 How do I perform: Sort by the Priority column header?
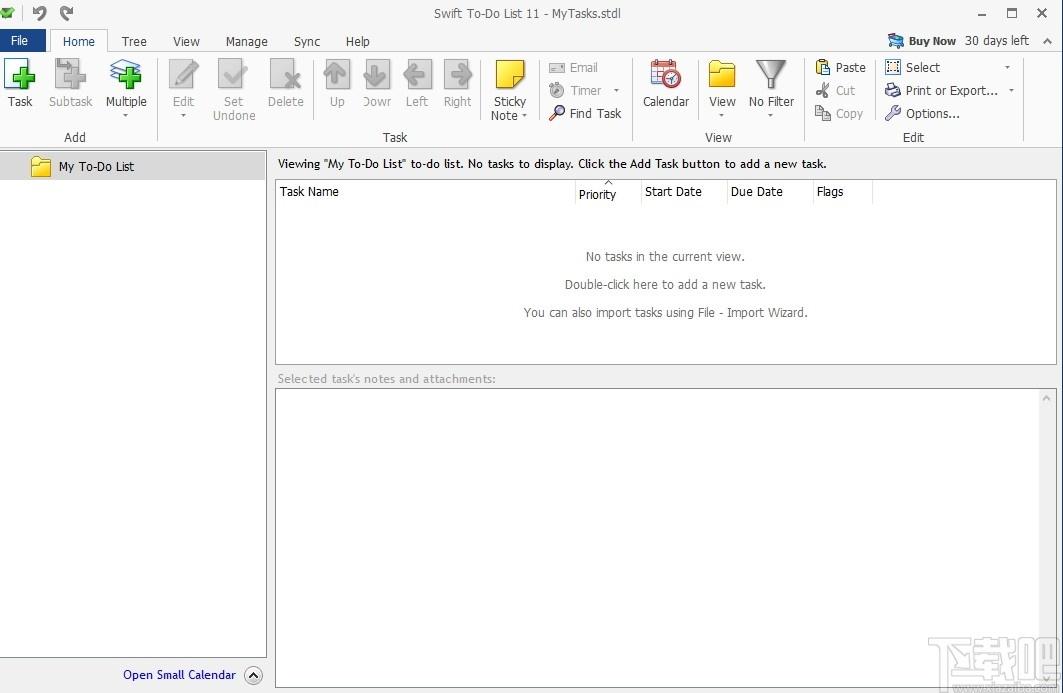[x=597, y=194]
